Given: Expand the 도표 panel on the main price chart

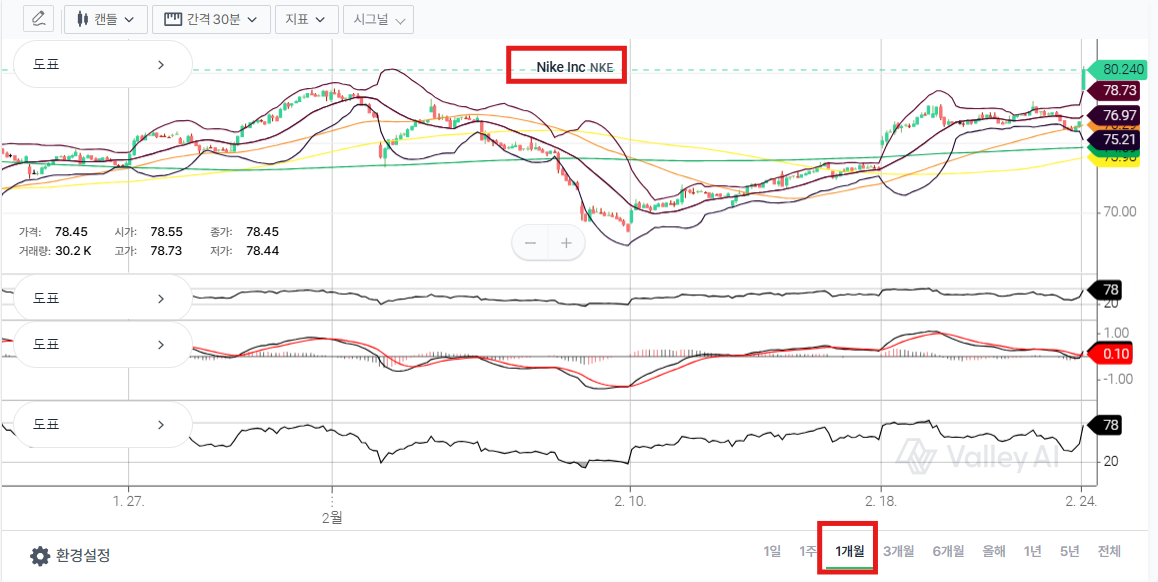Looking at the screenshot, I should click(101, 65).
